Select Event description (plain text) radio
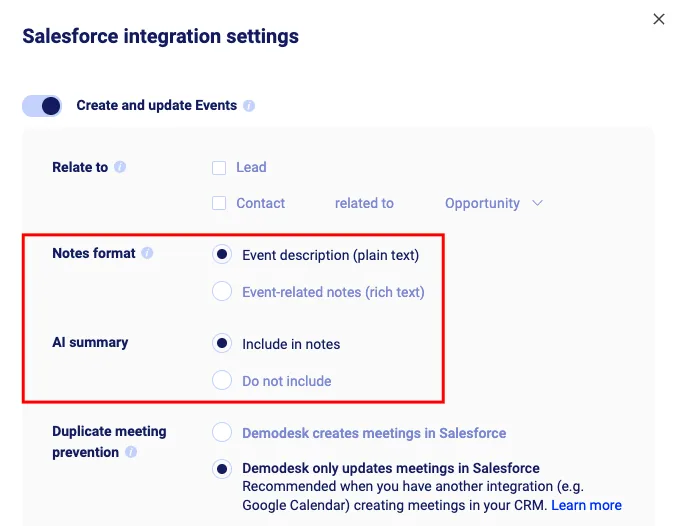Image resolution: width=676 pixels, height=526 pixels. (222, 255)
